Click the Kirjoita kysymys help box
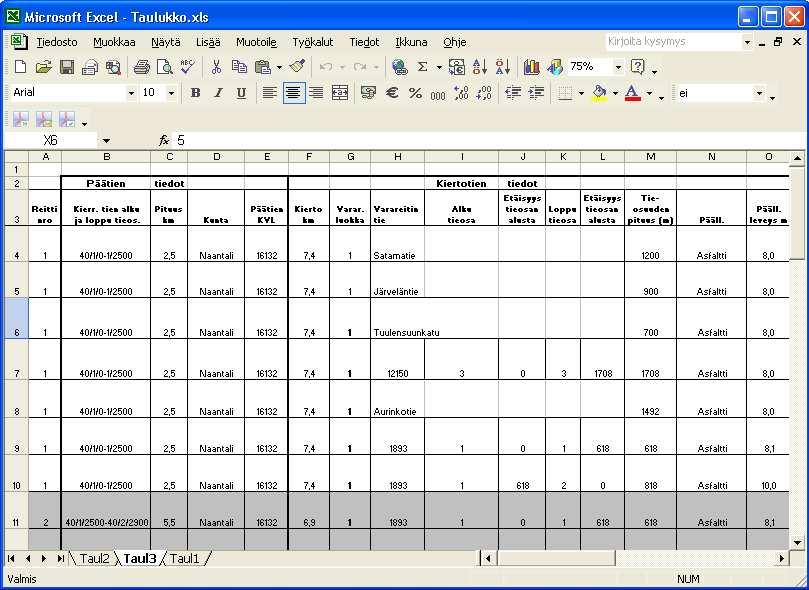Image resolution: width=809 pixels, height=590 pixels. (673, 42)
